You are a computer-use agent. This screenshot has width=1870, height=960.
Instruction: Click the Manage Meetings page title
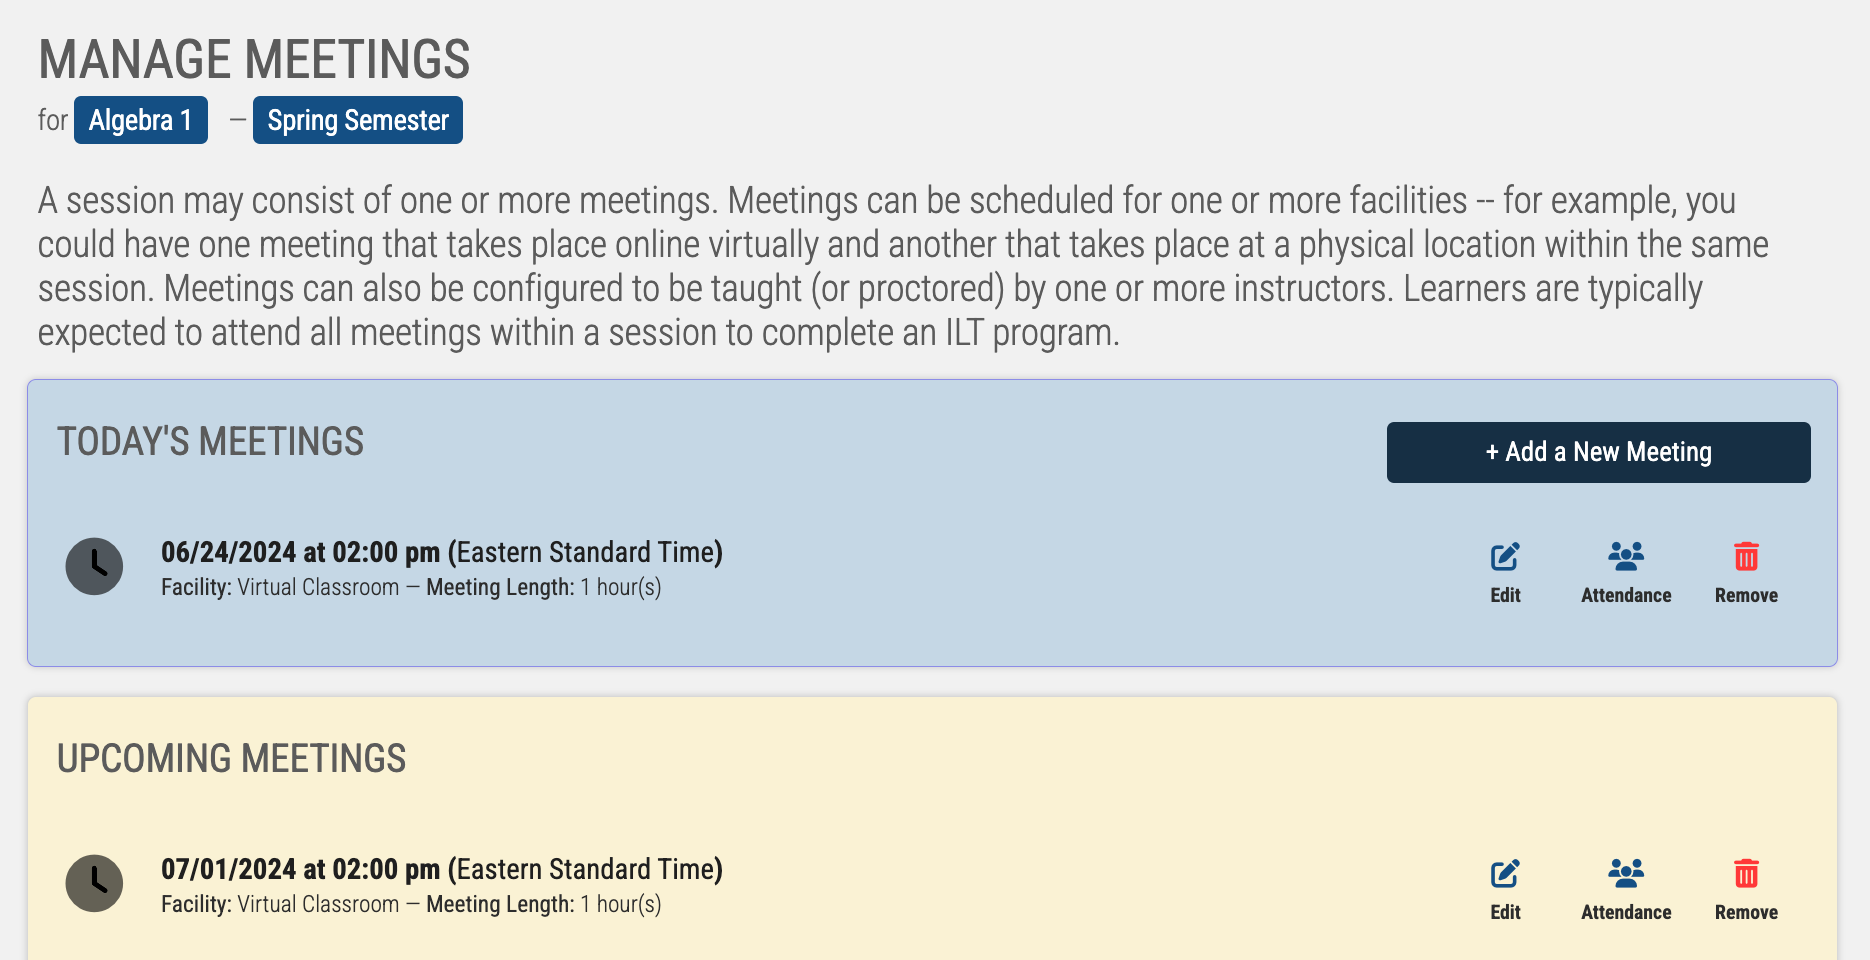point(254,59)
